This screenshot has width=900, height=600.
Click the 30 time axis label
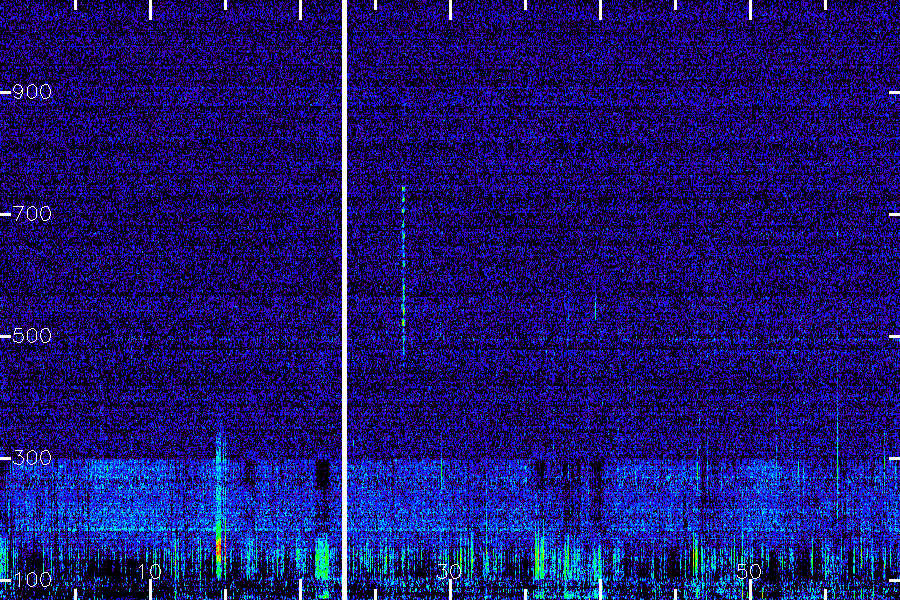coord(449,571)
